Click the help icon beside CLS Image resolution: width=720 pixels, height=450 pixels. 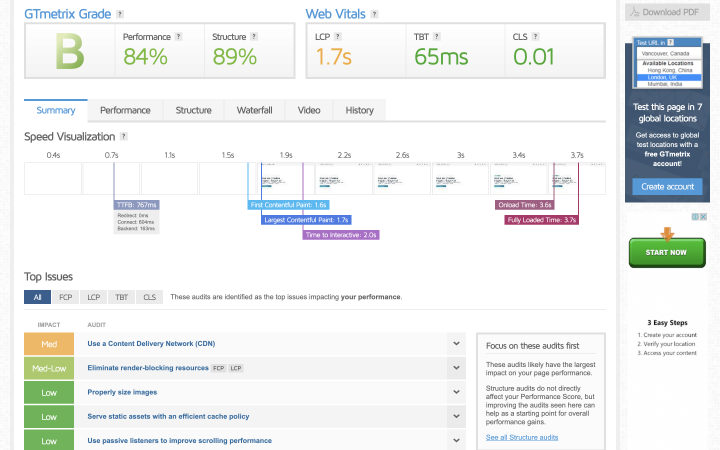[535, 37]
